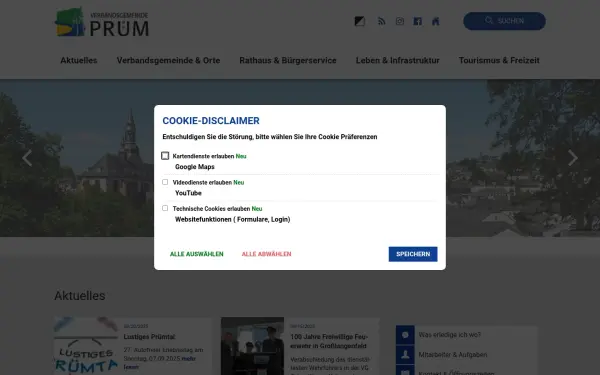Click the home icon in header
The width and height of the screenshot is (600, 375).
pos(435,21)
